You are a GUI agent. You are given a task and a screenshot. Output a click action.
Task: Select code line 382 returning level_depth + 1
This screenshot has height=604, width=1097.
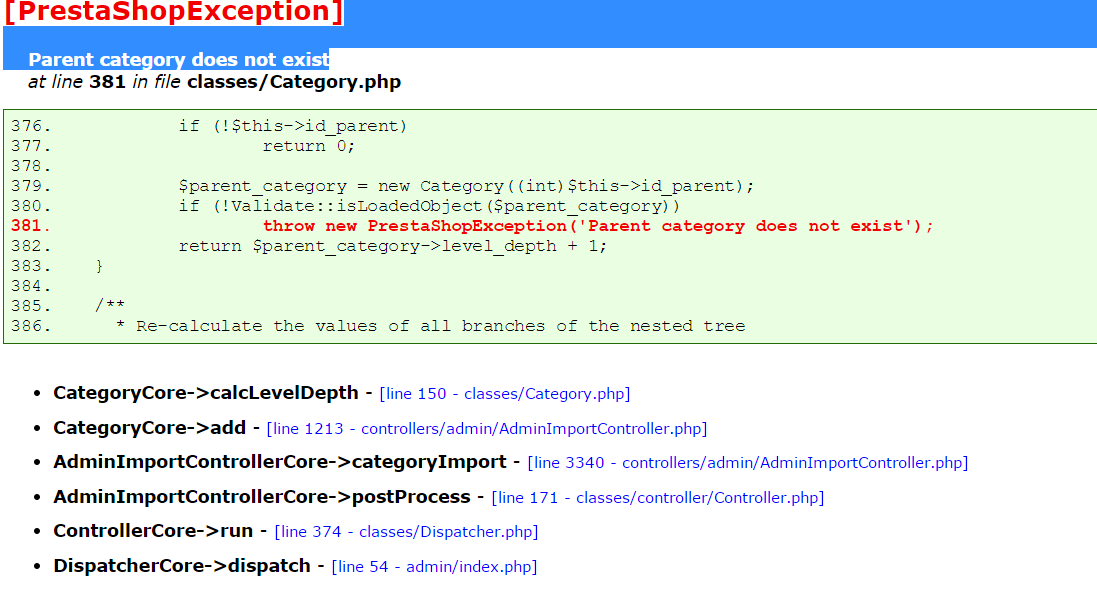392,246
